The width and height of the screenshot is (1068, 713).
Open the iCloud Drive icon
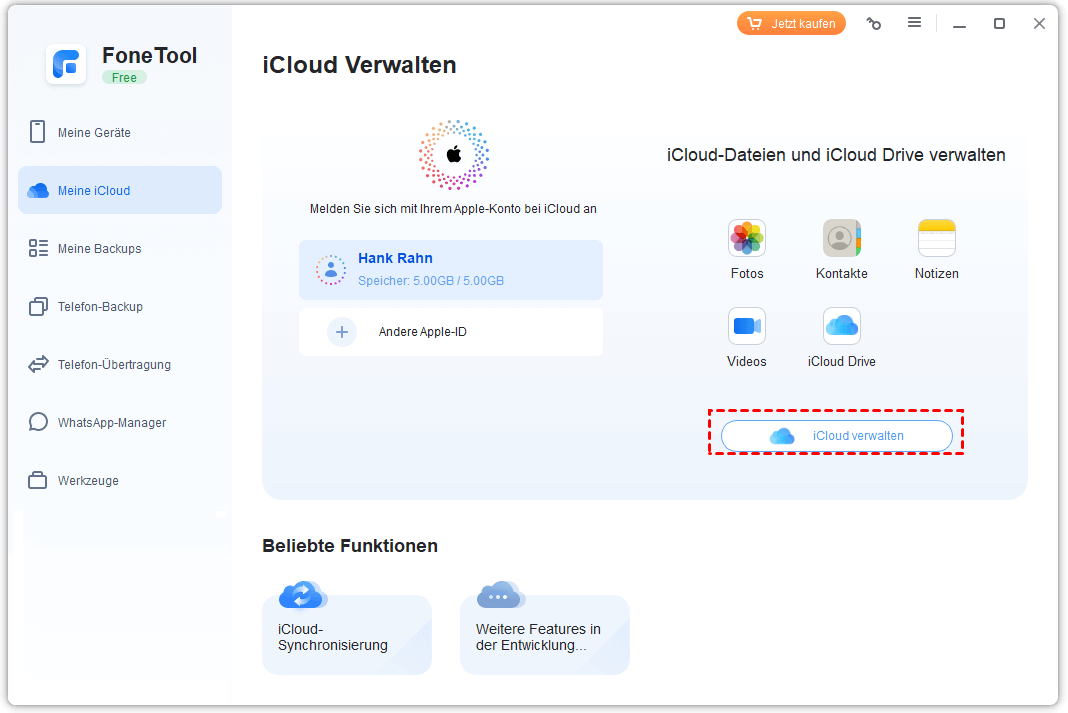(x=842, y=327)
